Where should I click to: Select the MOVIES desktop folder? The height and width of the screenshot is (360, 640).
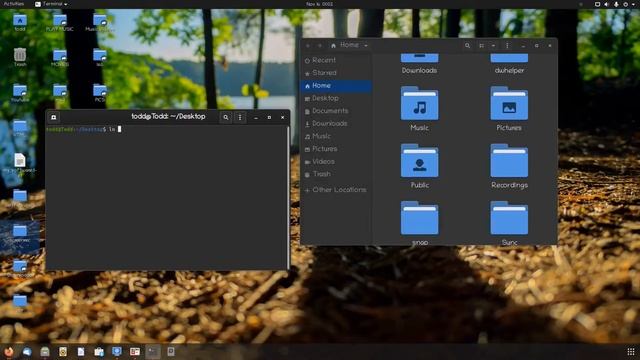pyautogui.click(x=60, y=58)
